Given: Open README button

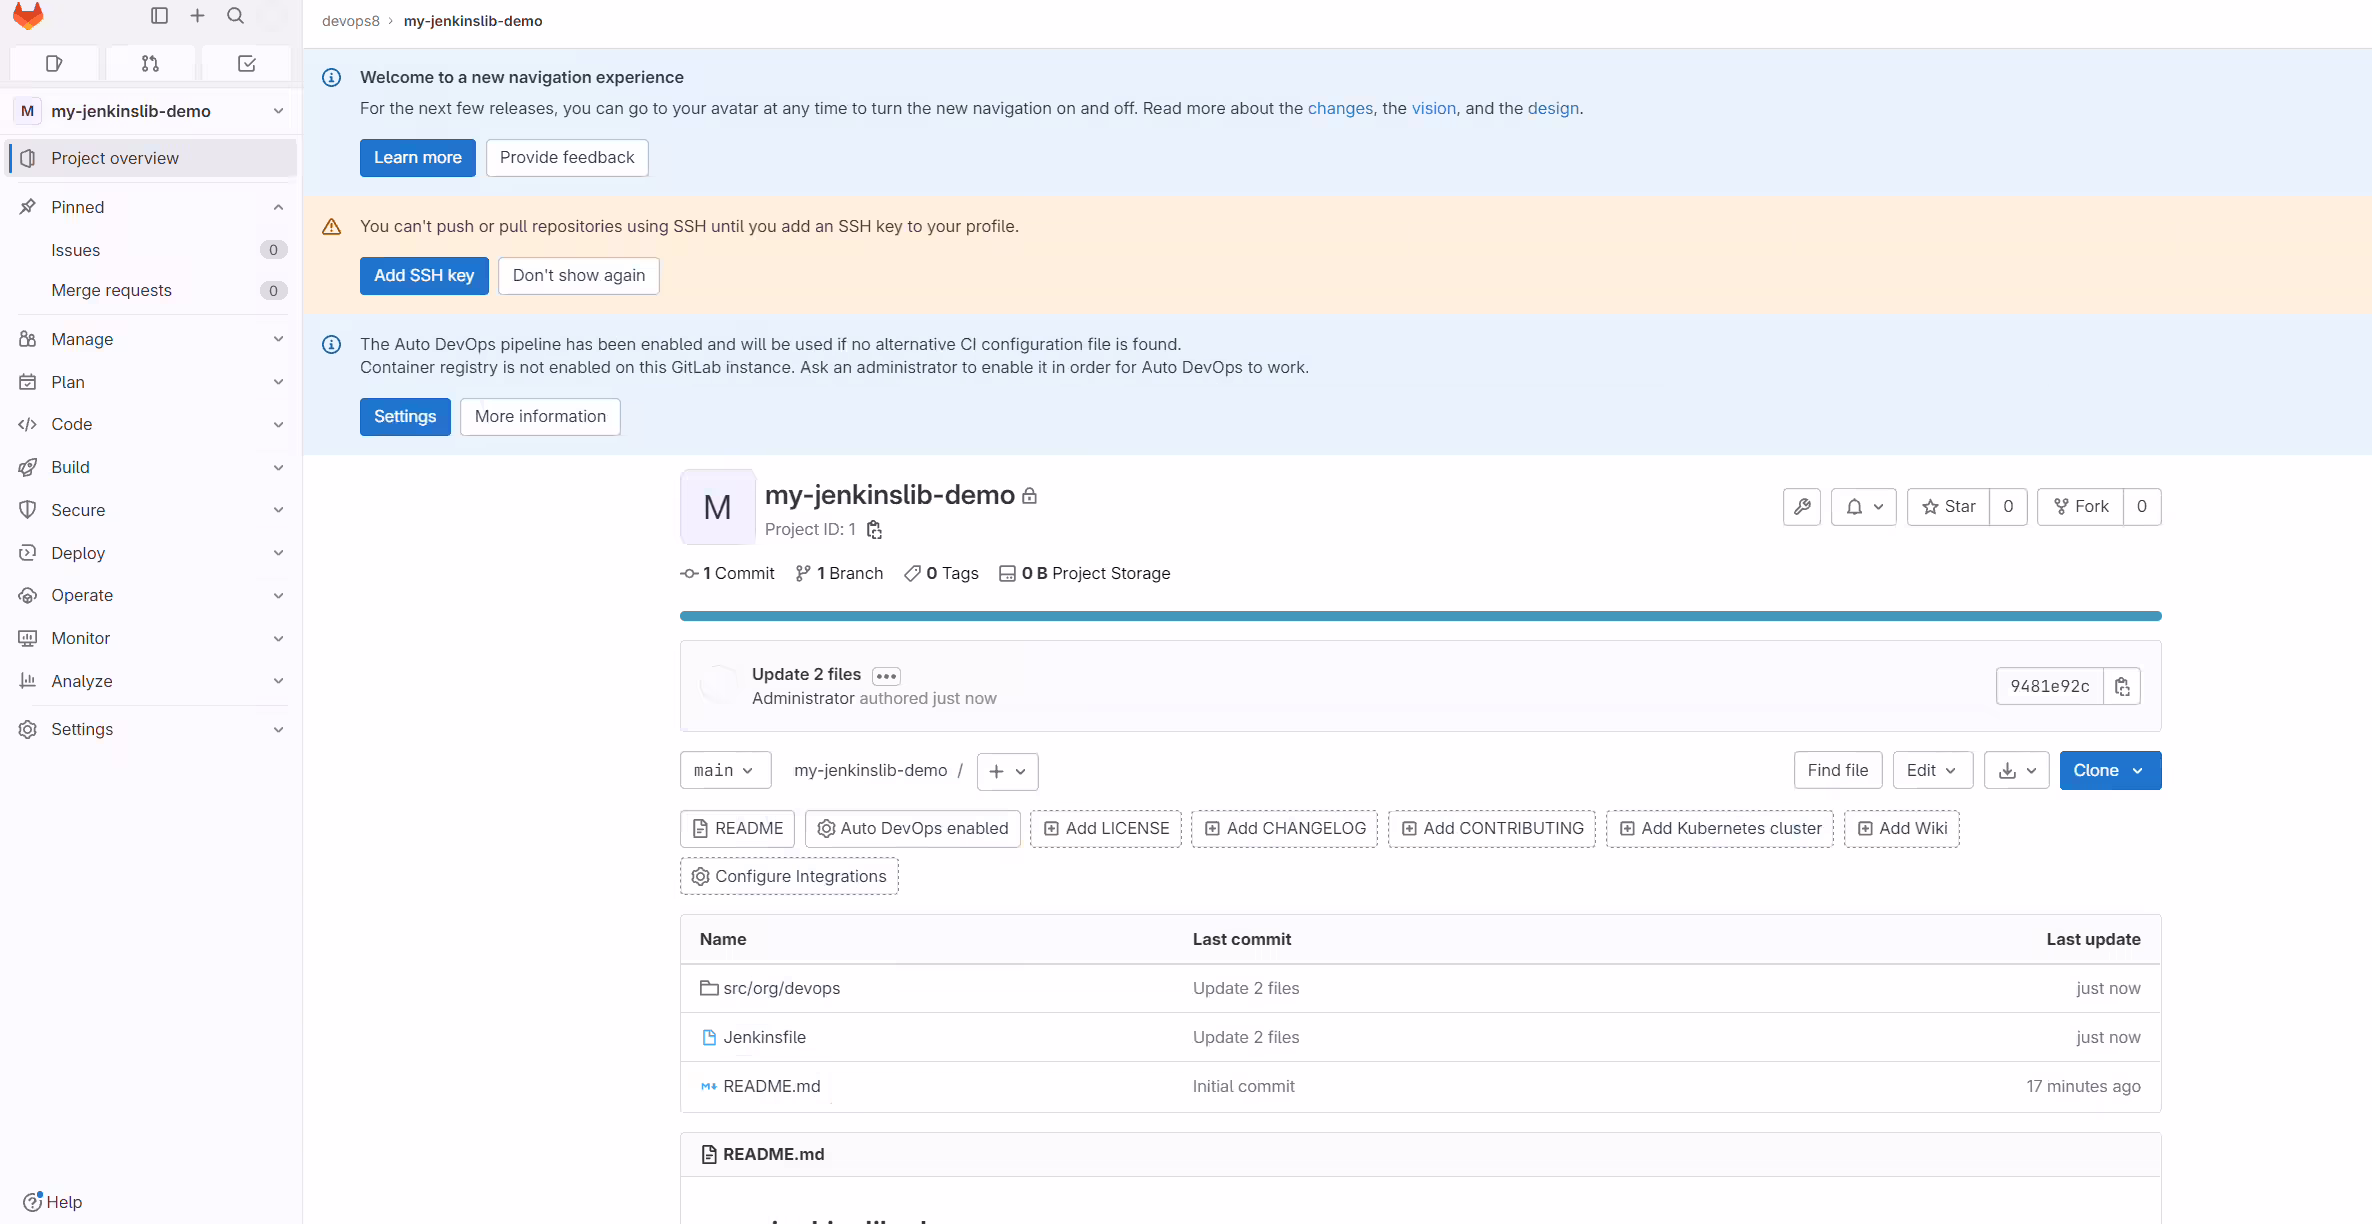Looking at the screenshot, I should 738,828.
